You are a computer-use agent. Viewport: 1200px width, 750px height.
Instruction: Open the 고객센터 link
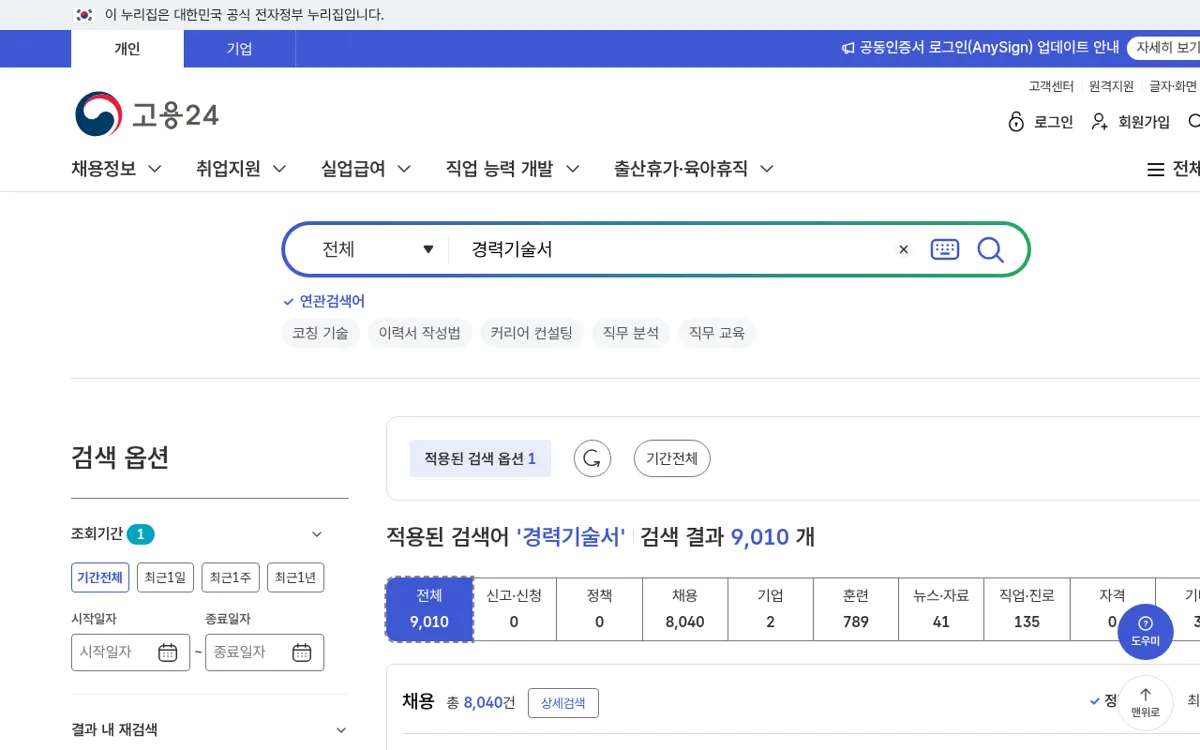[x=1051, y=86]
